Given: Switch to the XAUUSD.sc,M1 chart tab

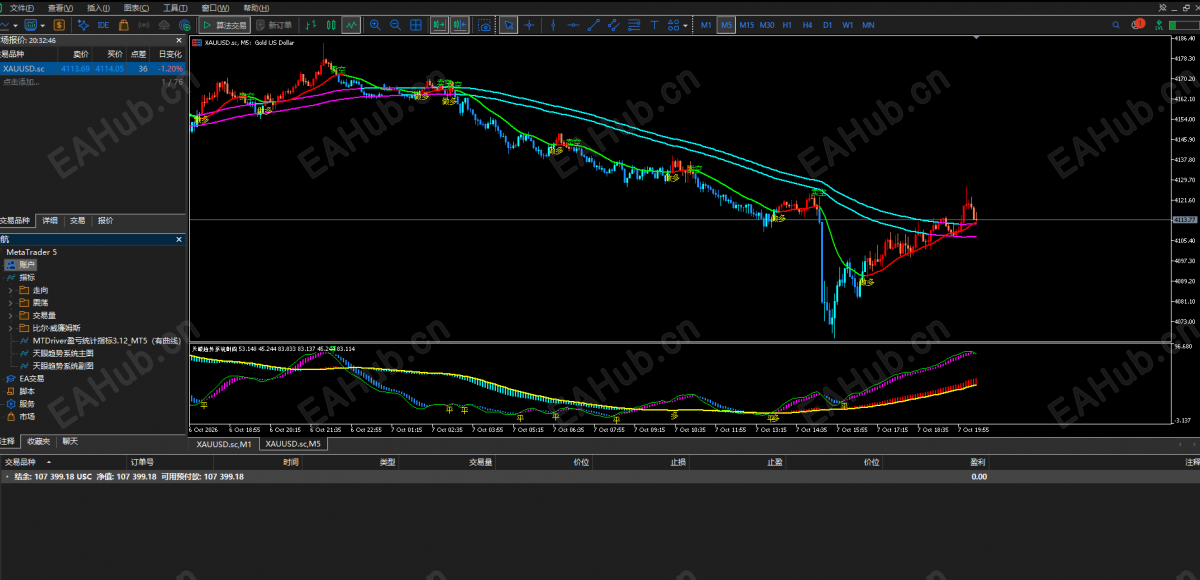Looking at the screenshot, I should point(225,443).
